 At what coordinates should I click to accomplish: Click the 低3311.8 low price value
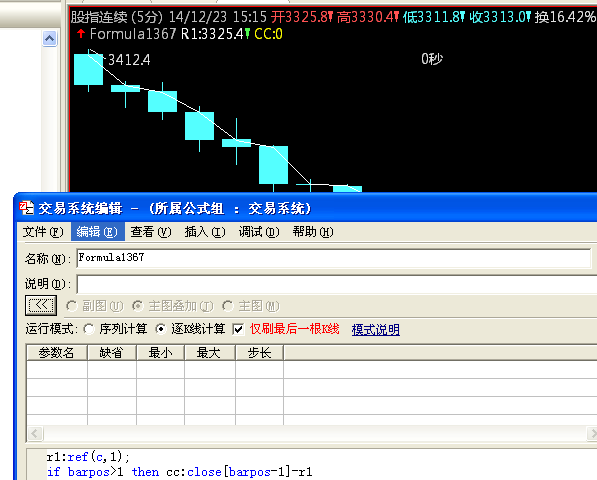433,17
